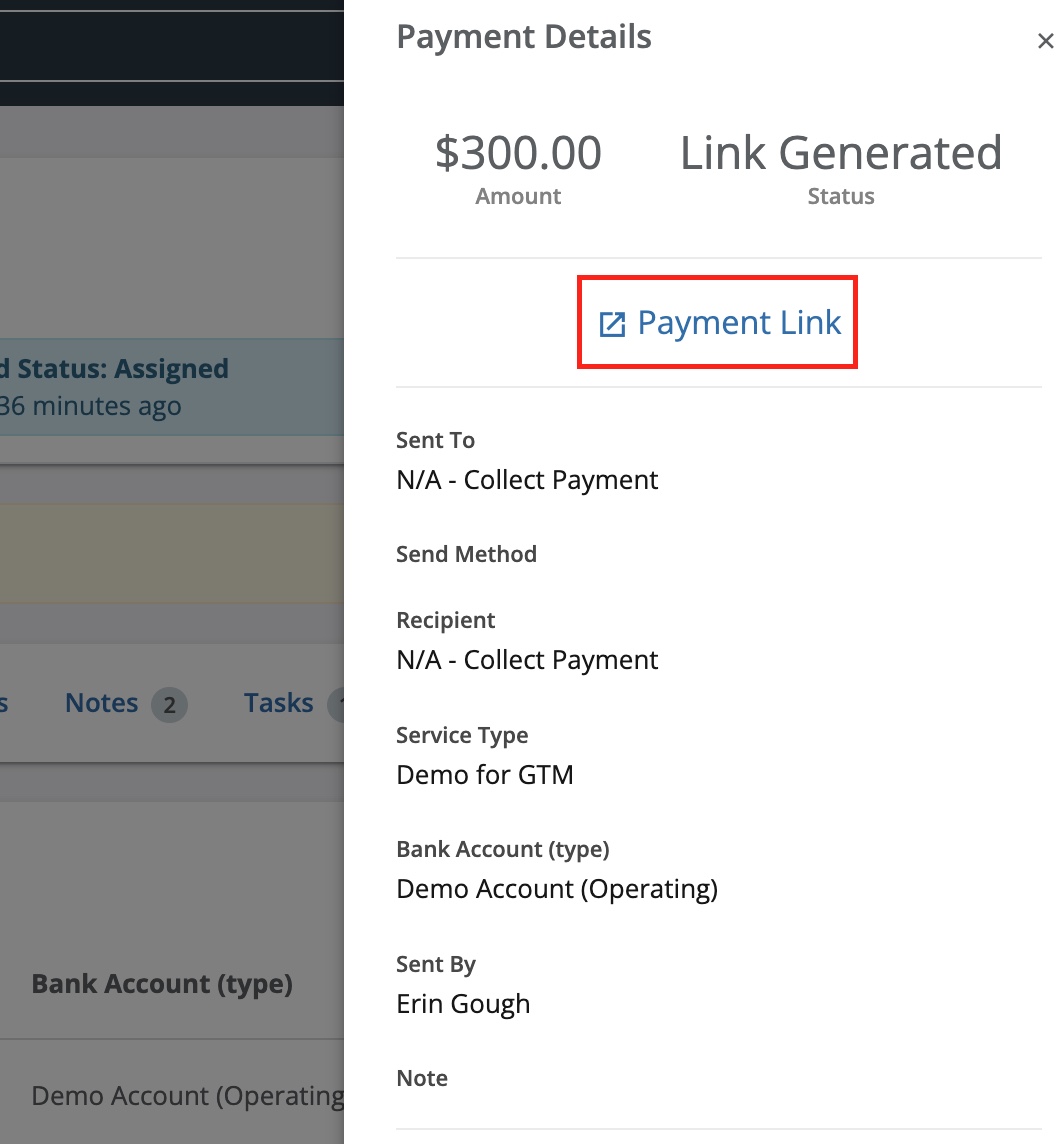Select the Status: Assigned banner
This screenshot has width=1058, height=1144.
171,387
